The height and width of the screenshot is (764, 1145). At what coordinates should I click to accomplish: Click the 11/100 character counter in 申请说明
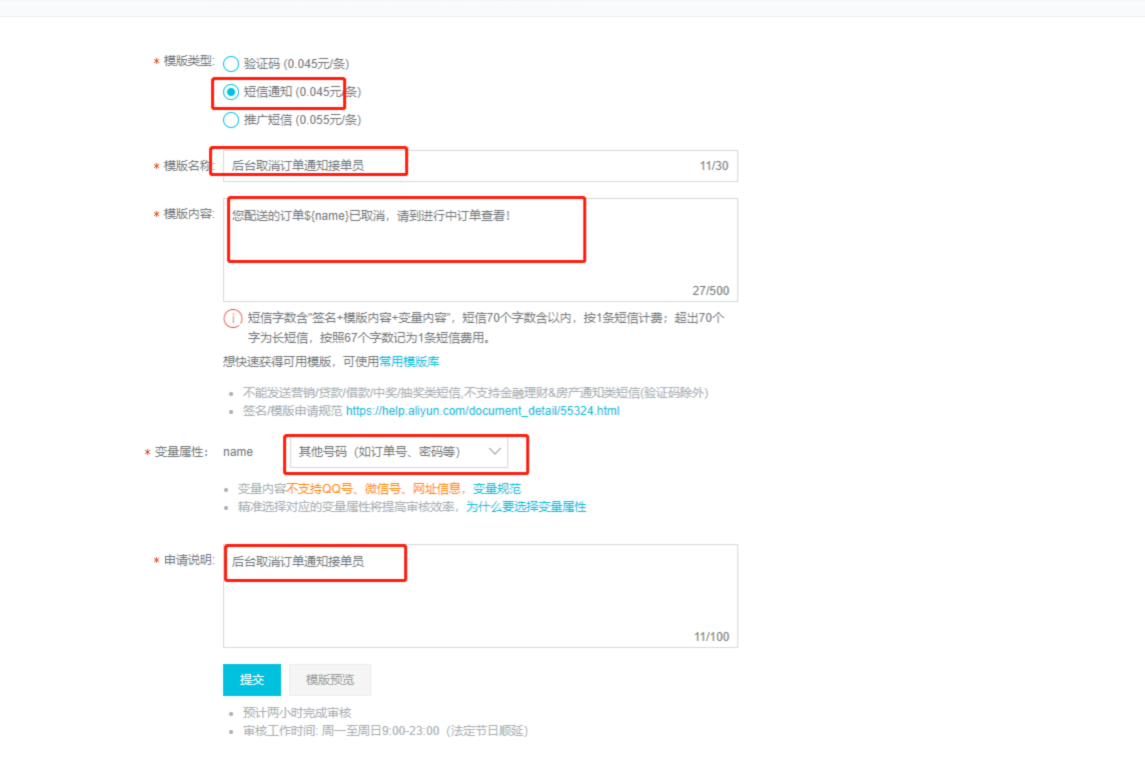coord(711,637)
